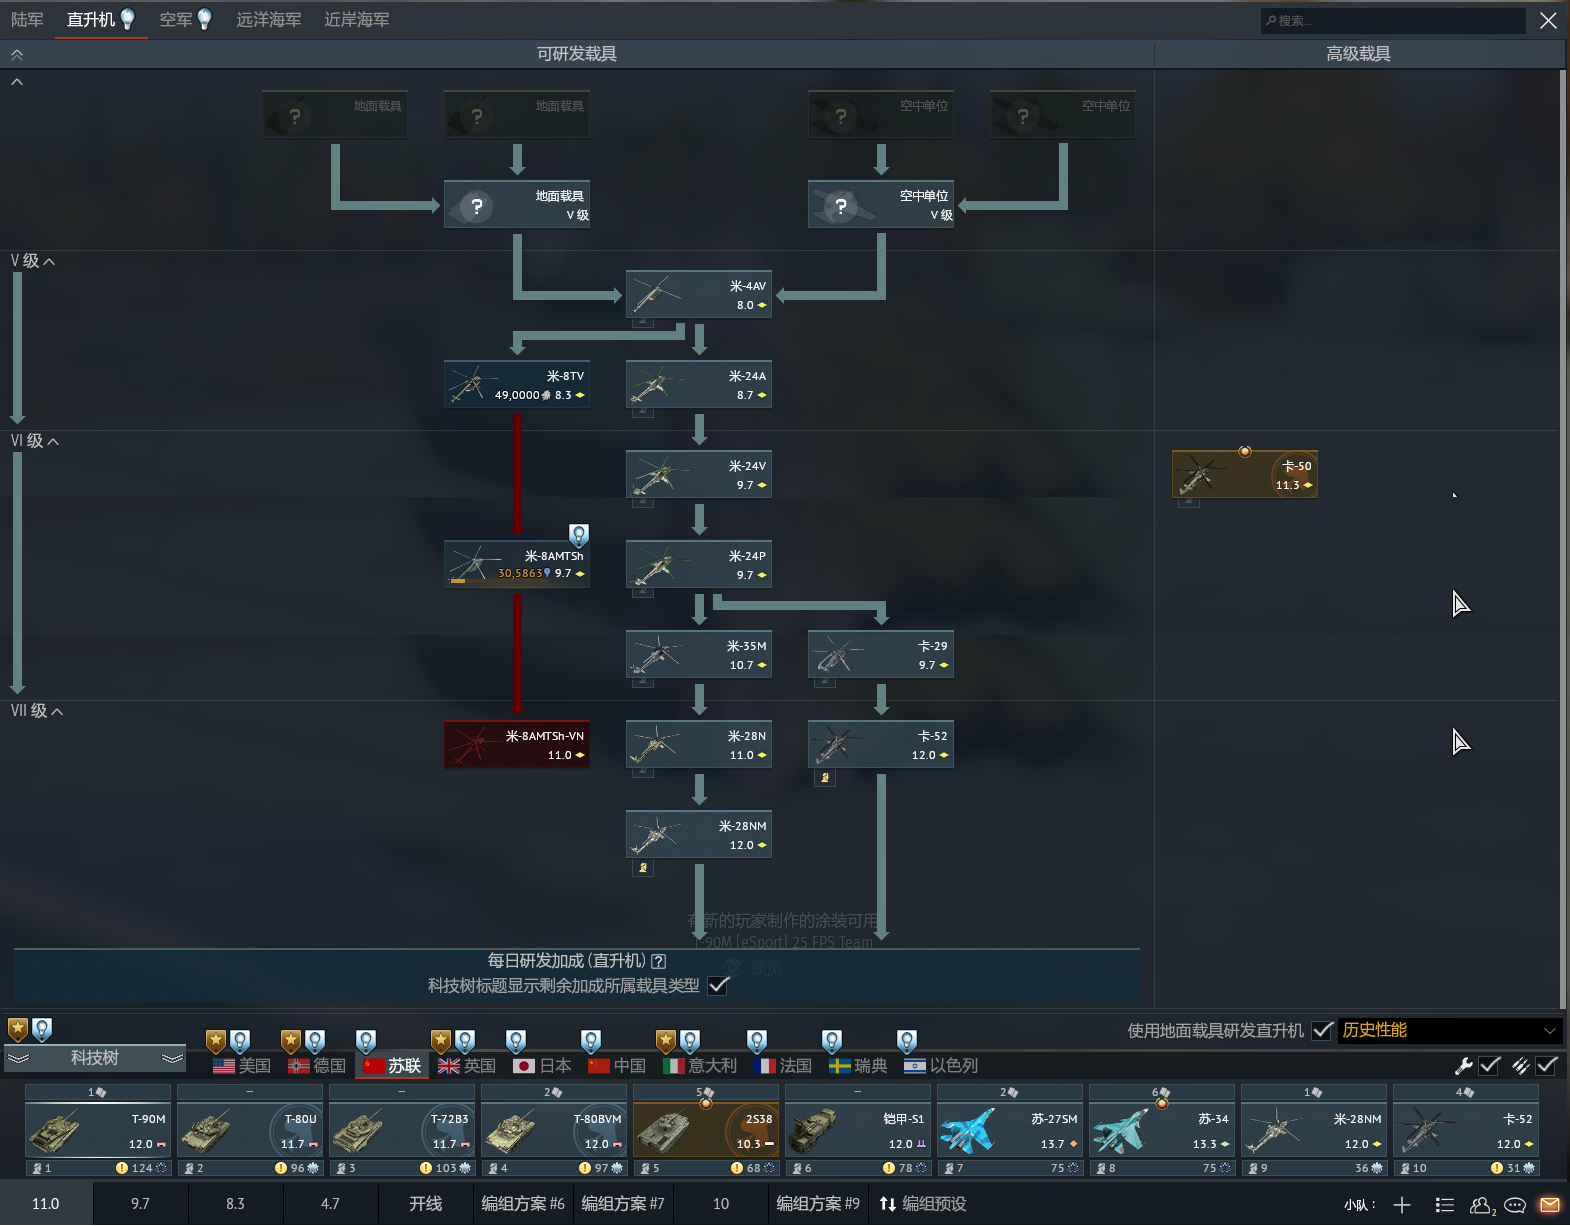Select the 英国 nation tab
This screenshot has width=1570, height=1226.
point(467,1066)
